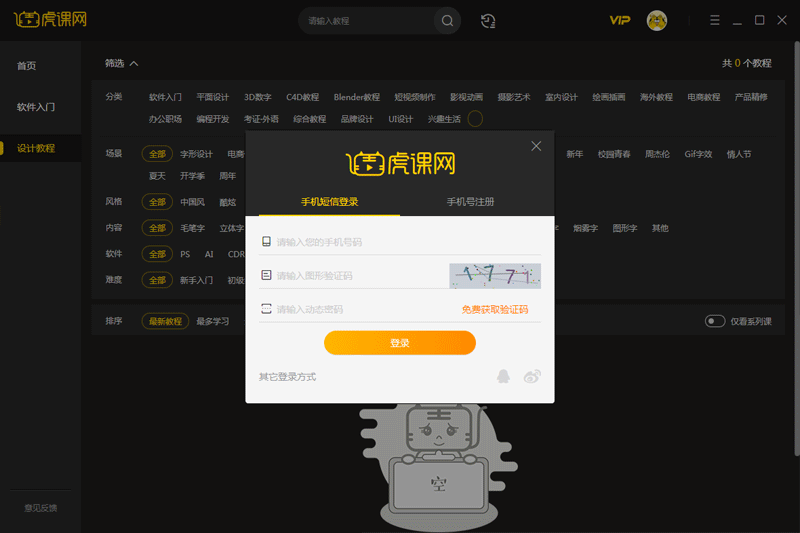The width and height of the screenshot is (800, 533).
Task: Select C4D教程 category filter
Action: point(303,97)
